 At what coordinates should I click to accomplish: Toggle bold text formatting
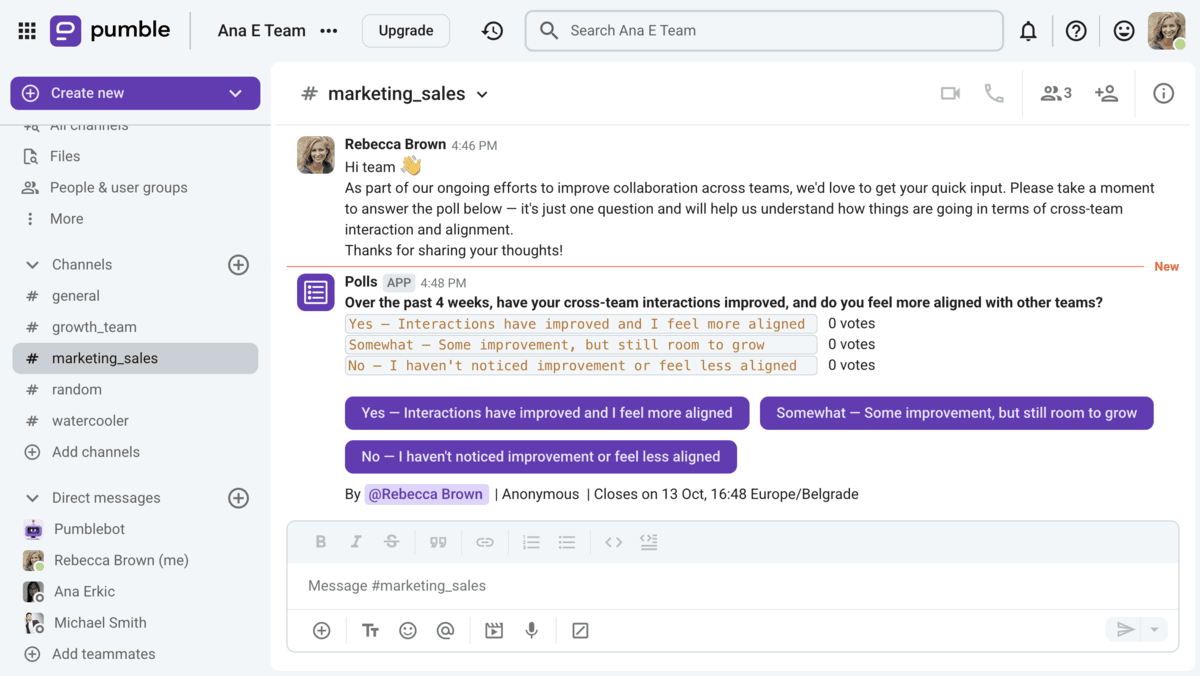coord(321,542)
